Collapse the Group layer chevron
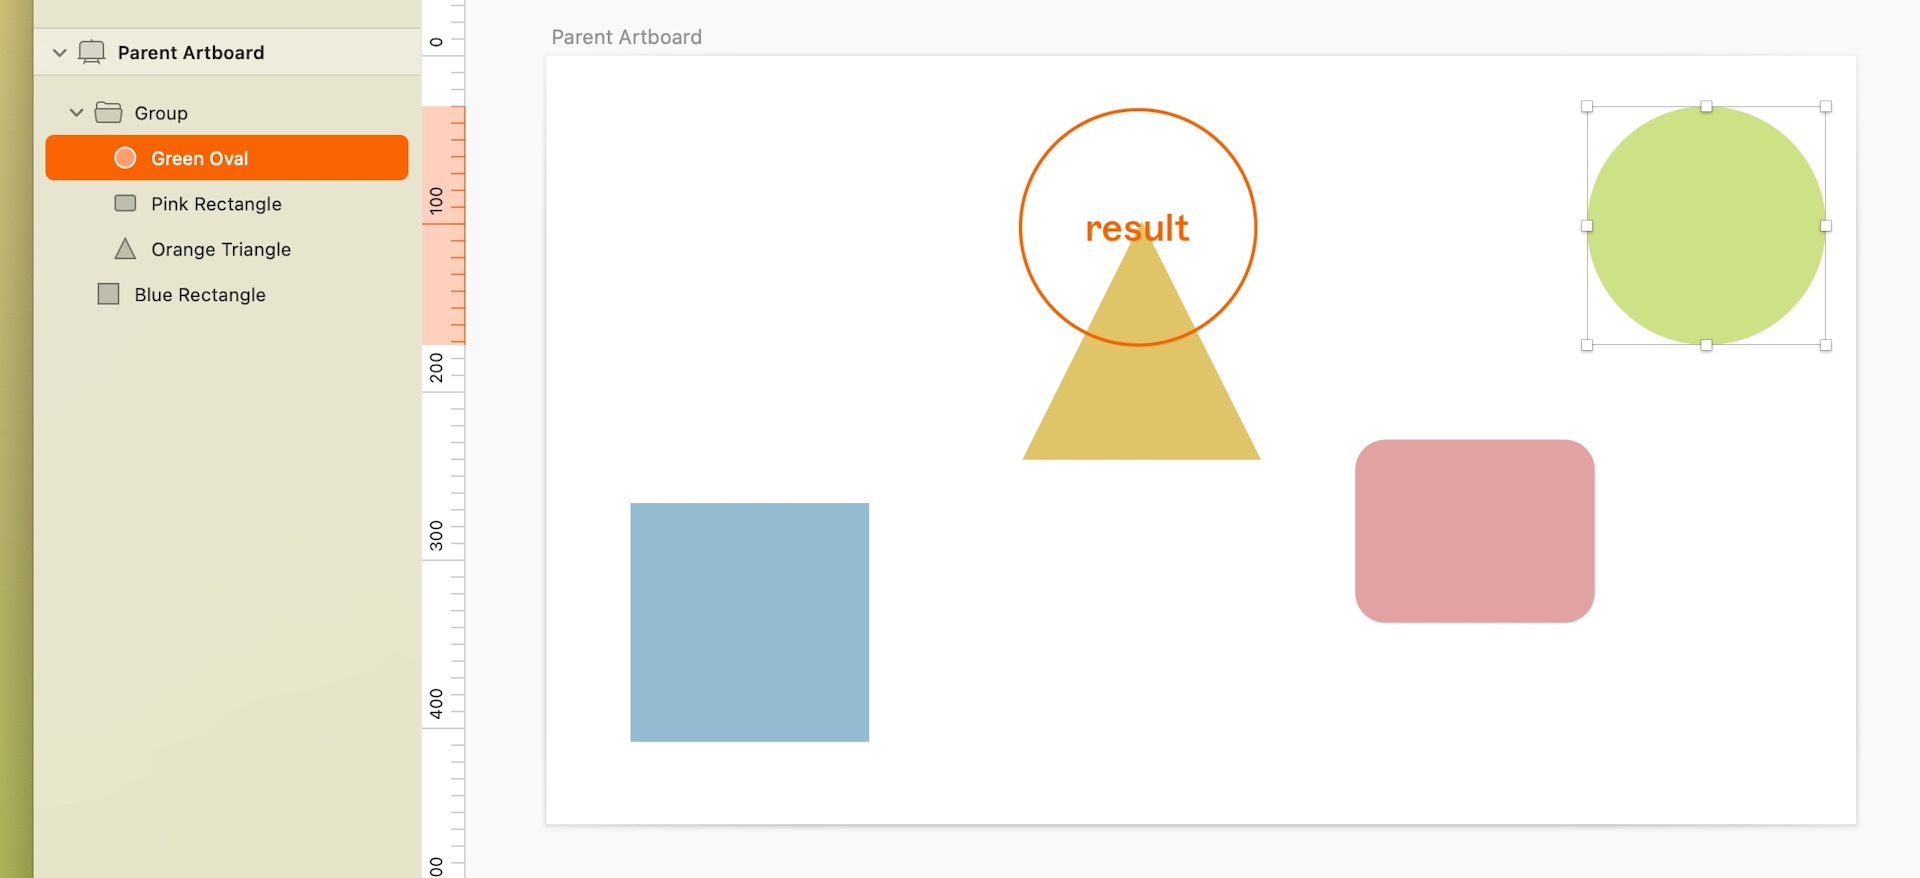This screenshot has width=1920, height=878. coord(76,112)
